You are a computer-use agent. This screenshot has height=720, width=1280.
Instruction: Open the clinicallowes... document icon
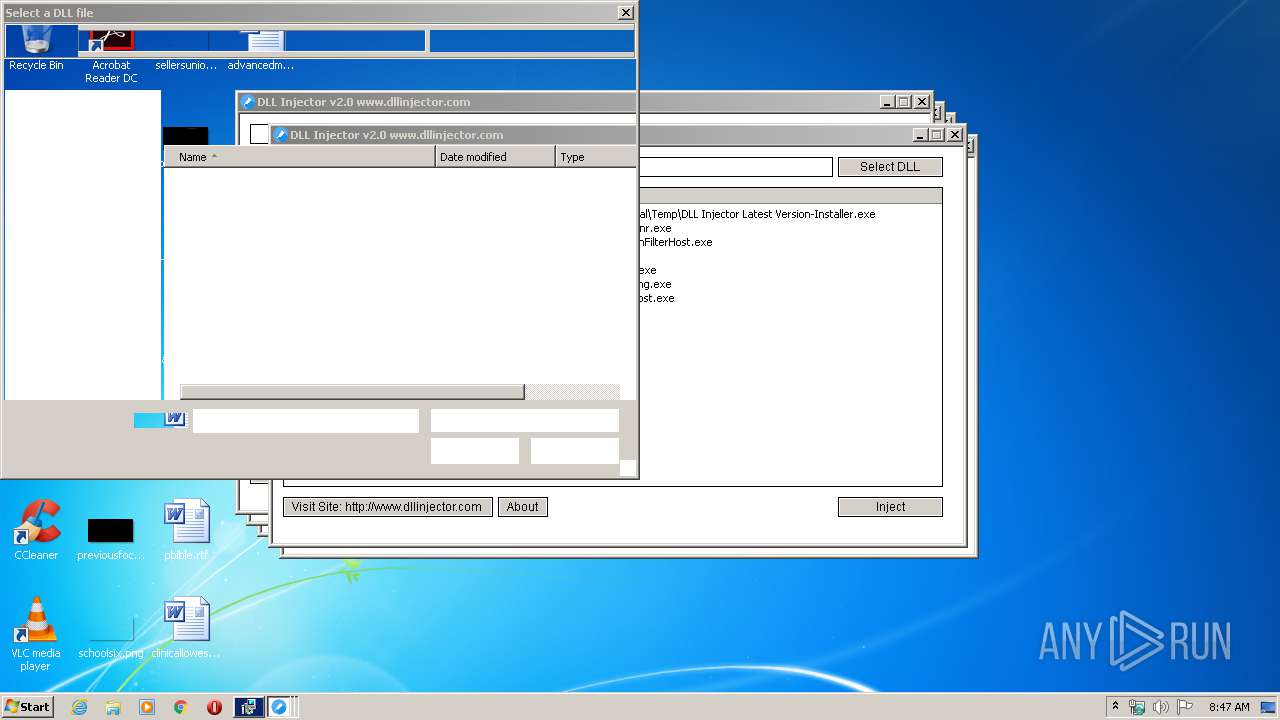tap(186, 628)
